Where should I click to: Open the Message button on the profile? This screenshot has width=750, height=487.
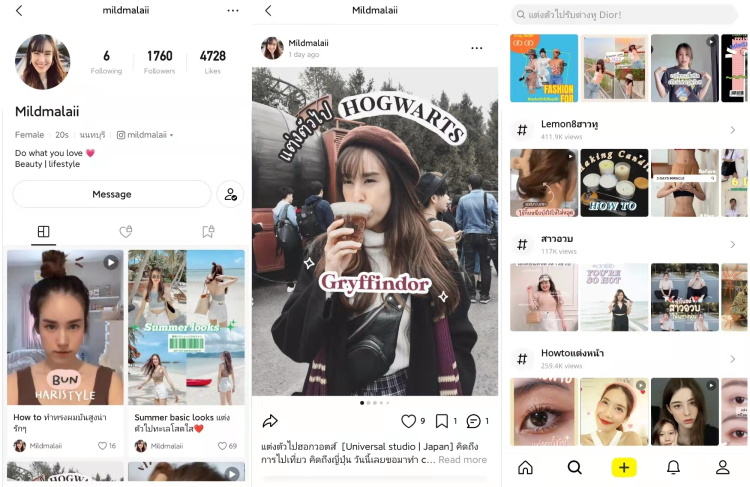point(112,194)
